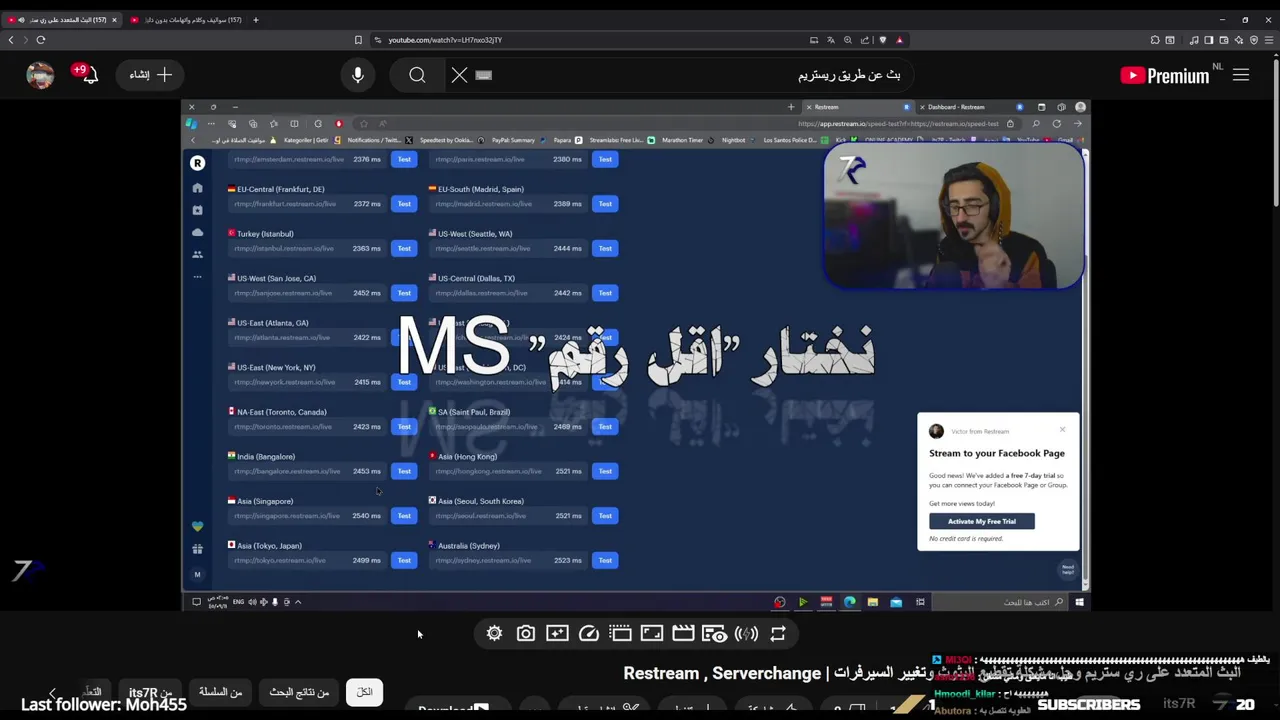Select the first YouTube browser tab
The height and width of the screenshot is (720, 1280).
62,20
